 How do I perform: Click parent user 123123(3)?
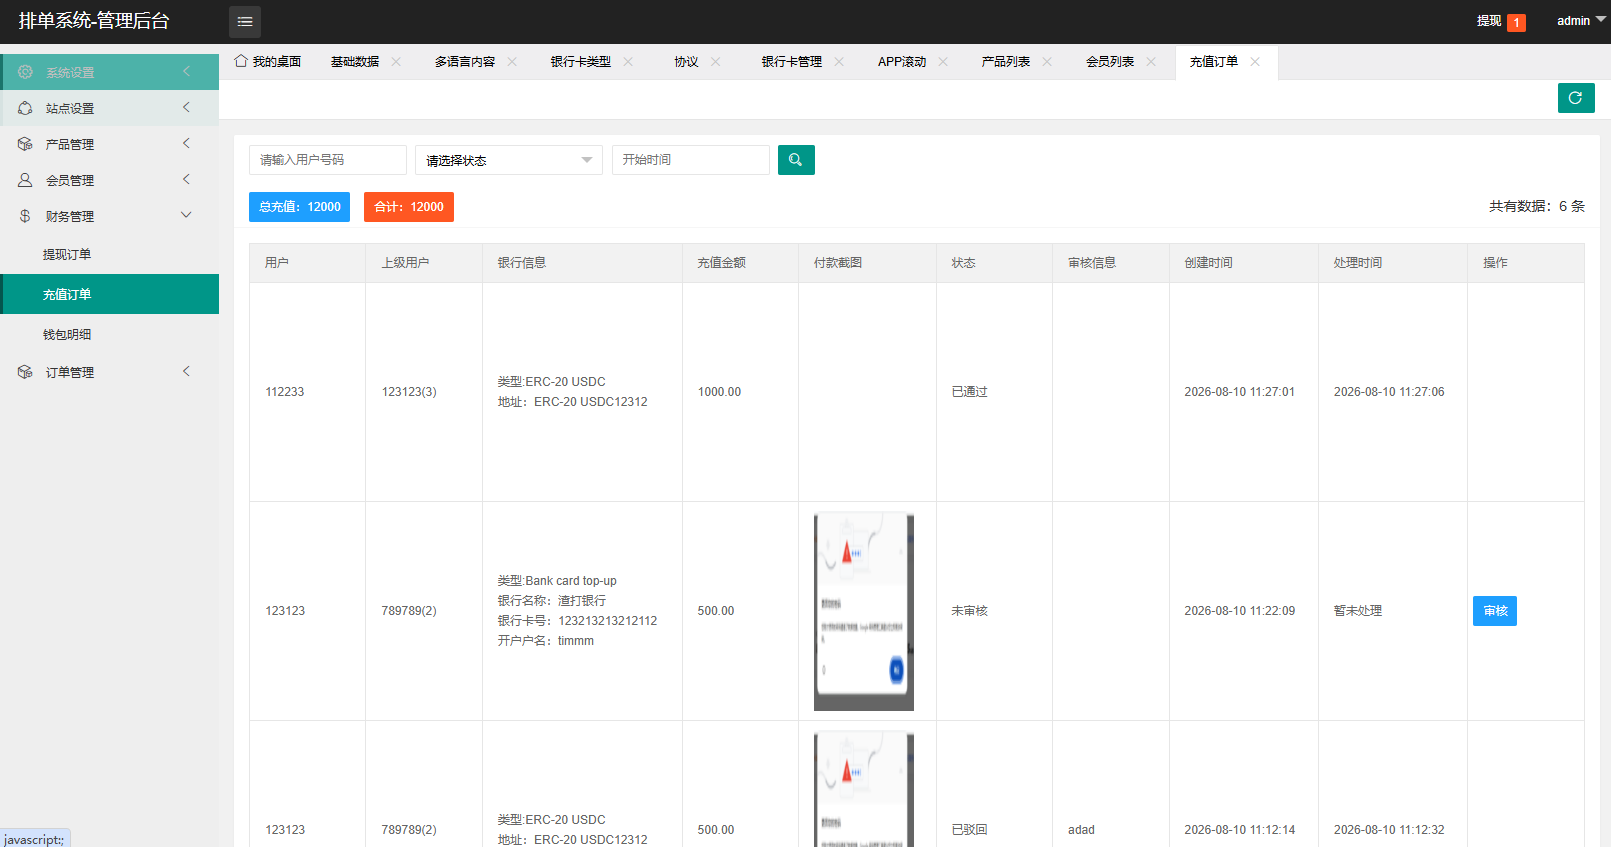point(409,392)
